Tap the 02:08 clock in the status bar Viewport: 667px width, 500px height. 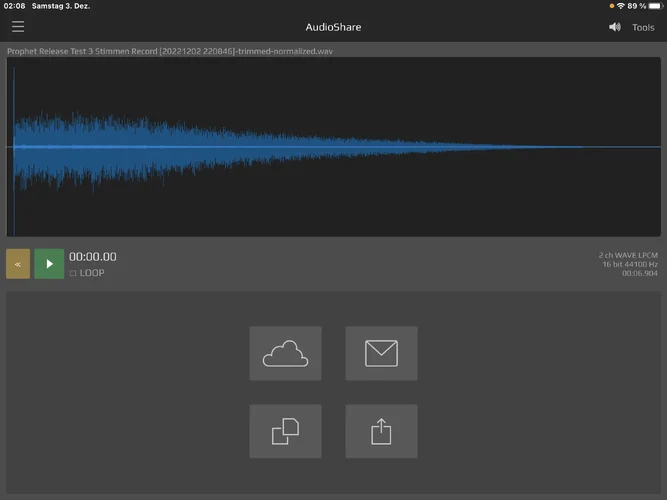point(14,6)
